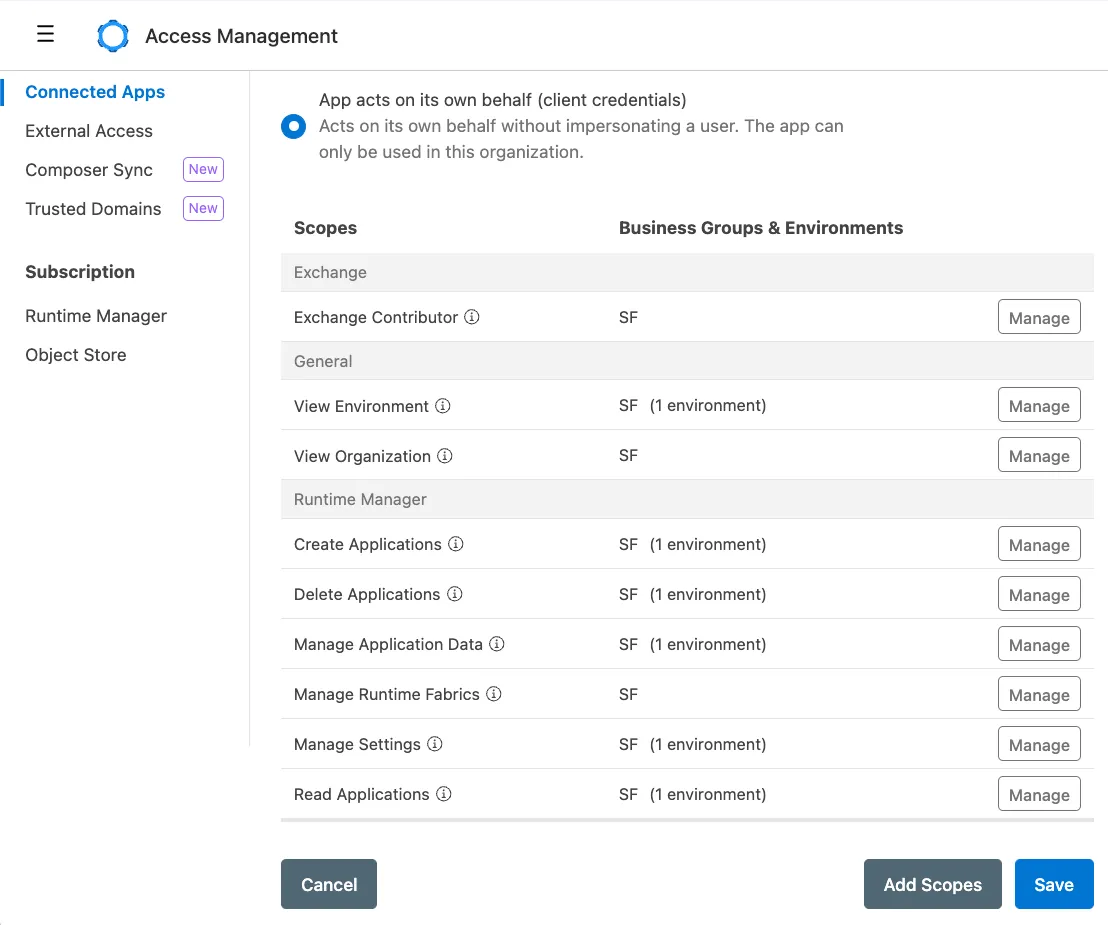Click the Anypoint Access Management logo
The image size is (1108, 925).
(x=113, y=35)
